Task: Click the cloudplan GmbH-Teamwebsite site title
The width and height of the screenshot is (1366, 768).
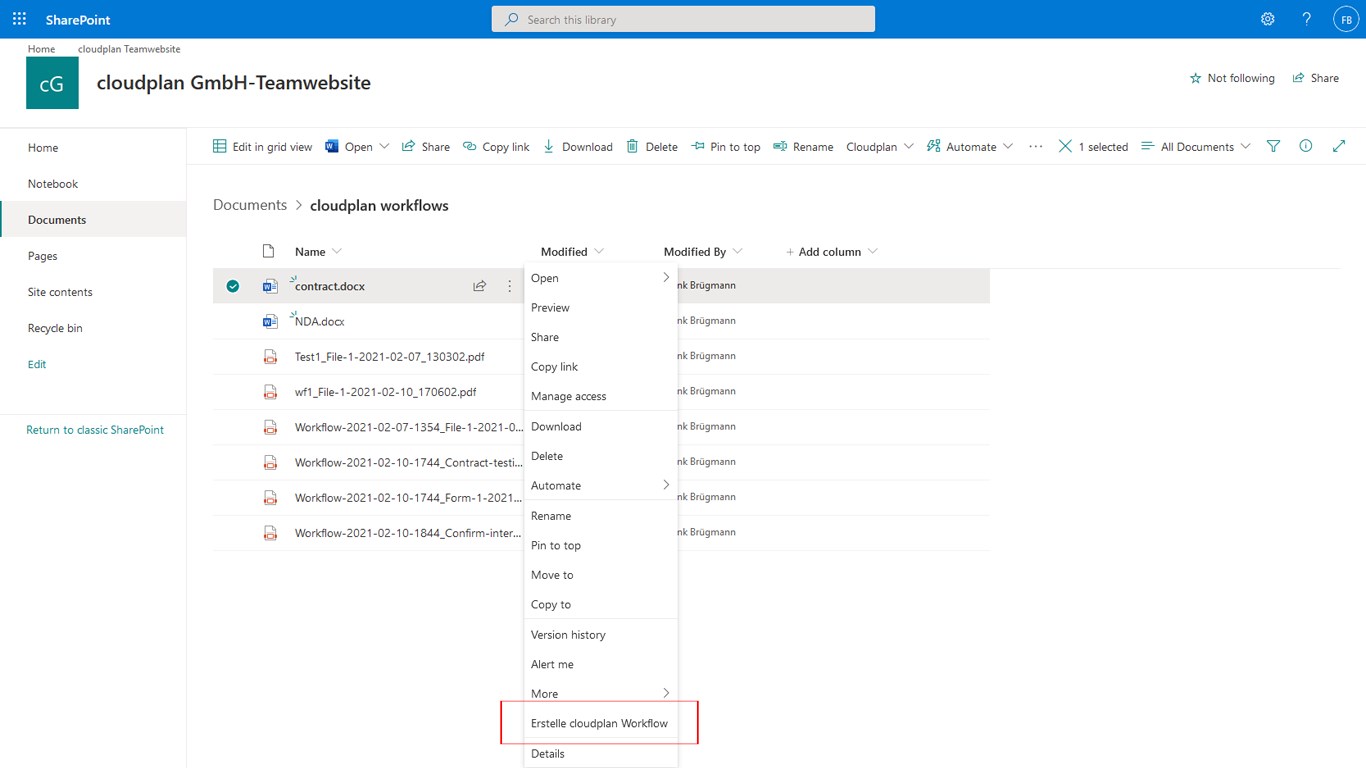Action: [234, 83]
